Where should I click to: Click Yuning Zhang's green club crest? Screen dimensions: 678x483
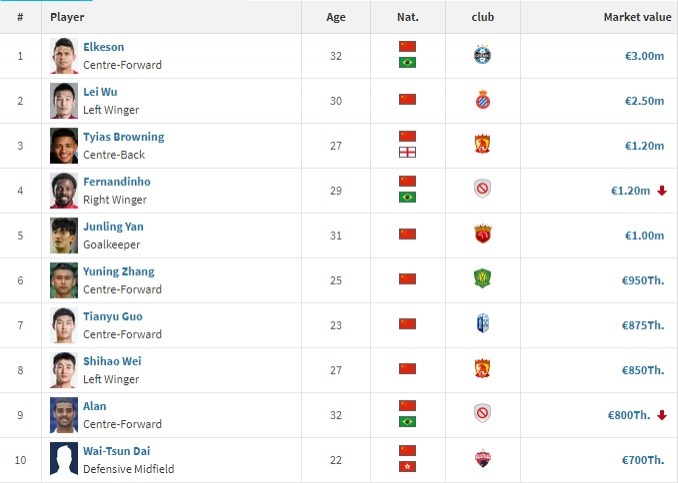coord(482,279)
